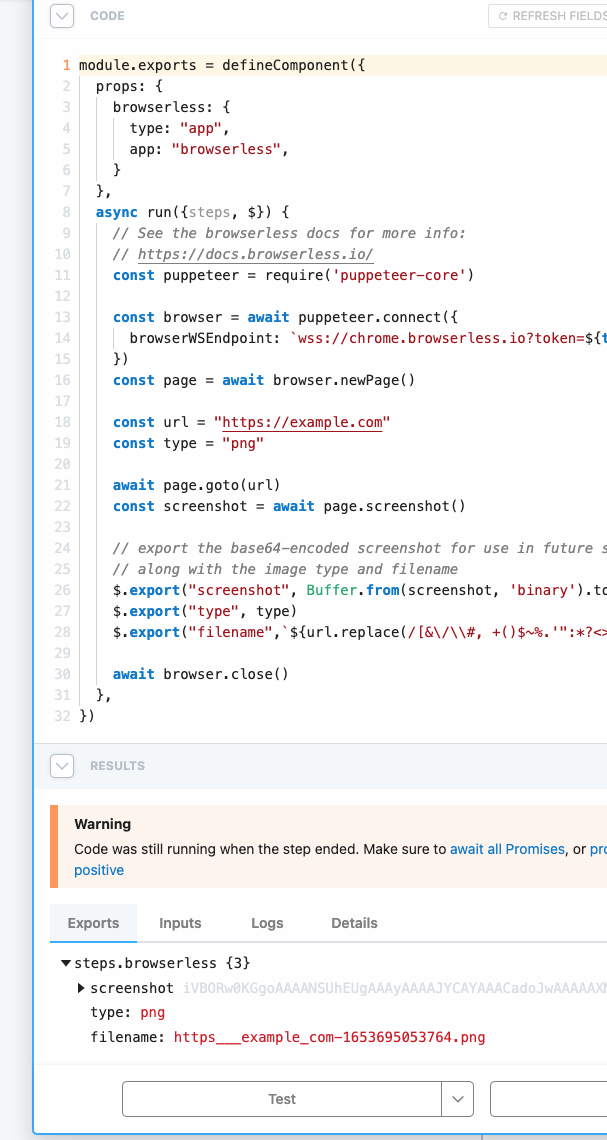Viewport: 607px width, 1140px height.
Task: Click the https://example.com string on line 18
Action: click(302, 422)
